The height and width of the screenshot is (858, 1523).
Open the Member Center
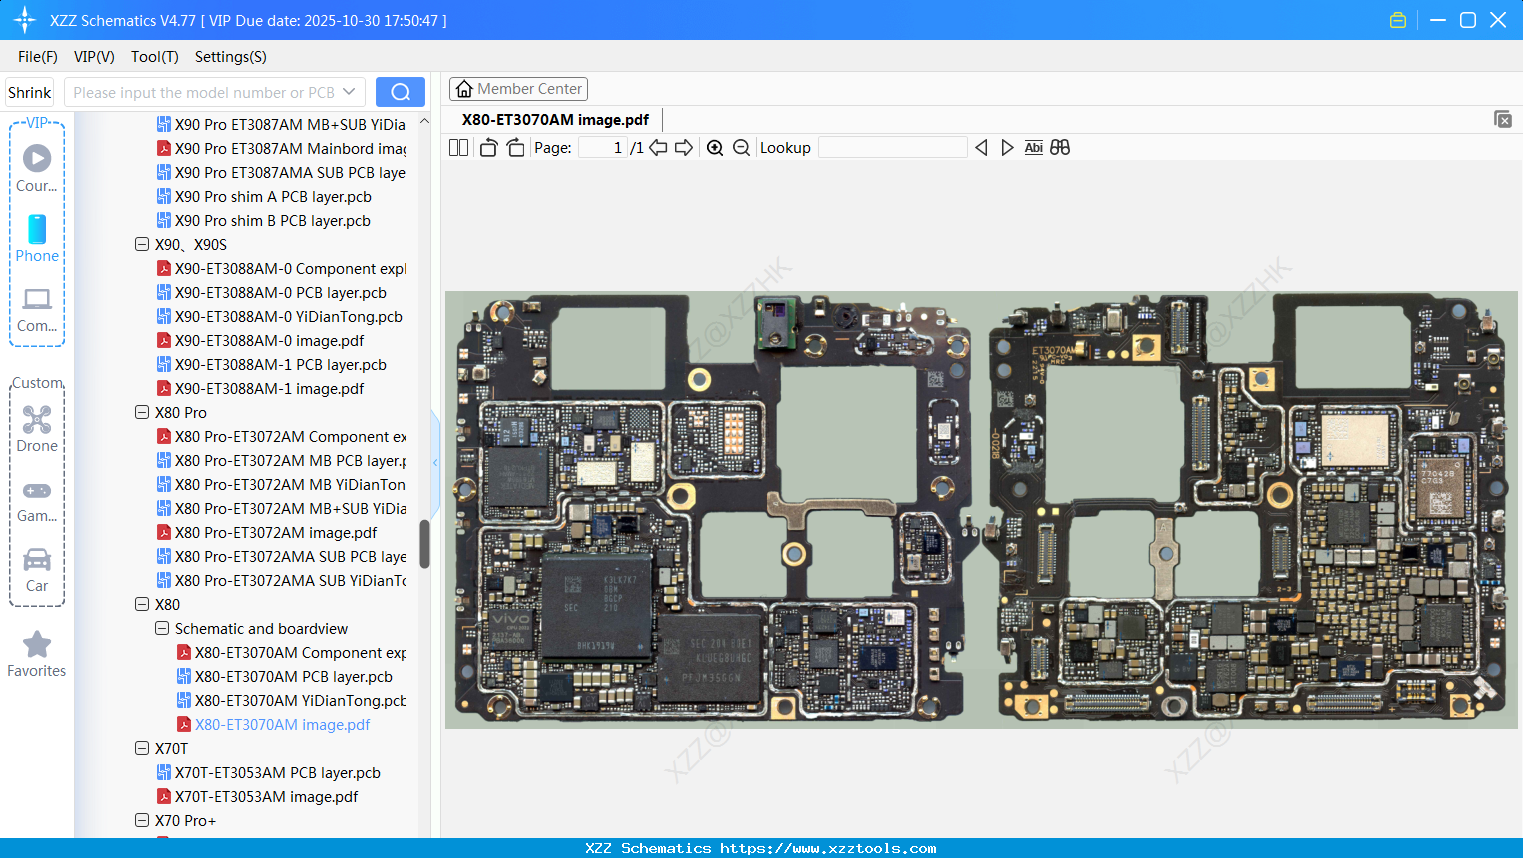tap(518, 88)
